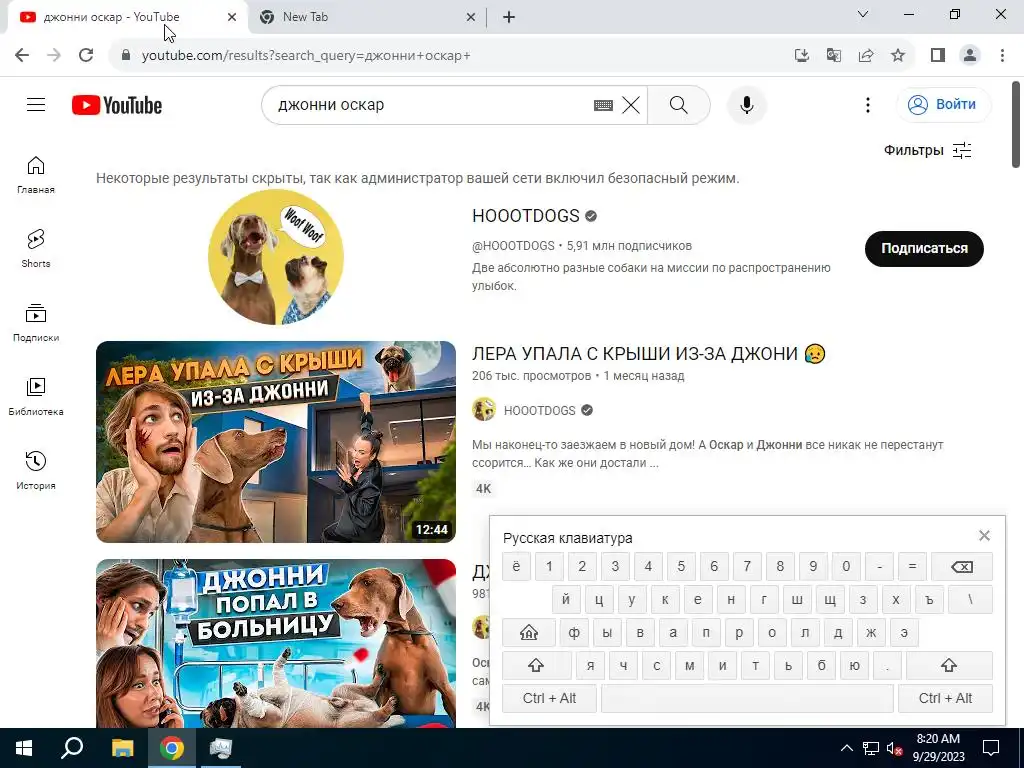This screenshot has width=1024, height=768.
Task: Clear the search query with the X
Action: click(631, 105)
